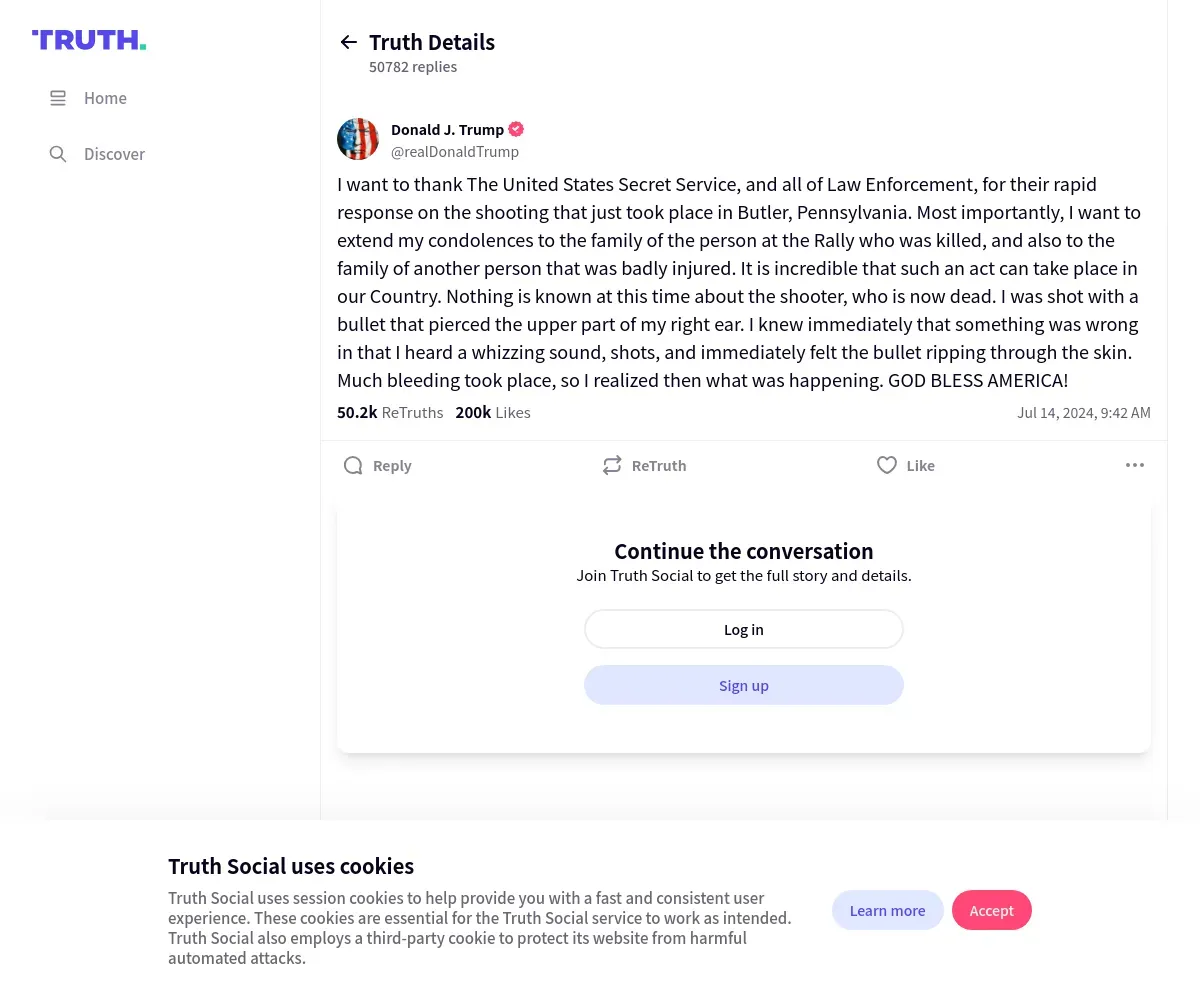Click Learn more about cookies
The width and height of the screenshot is (1200, 1000).
tap(887, 910)
